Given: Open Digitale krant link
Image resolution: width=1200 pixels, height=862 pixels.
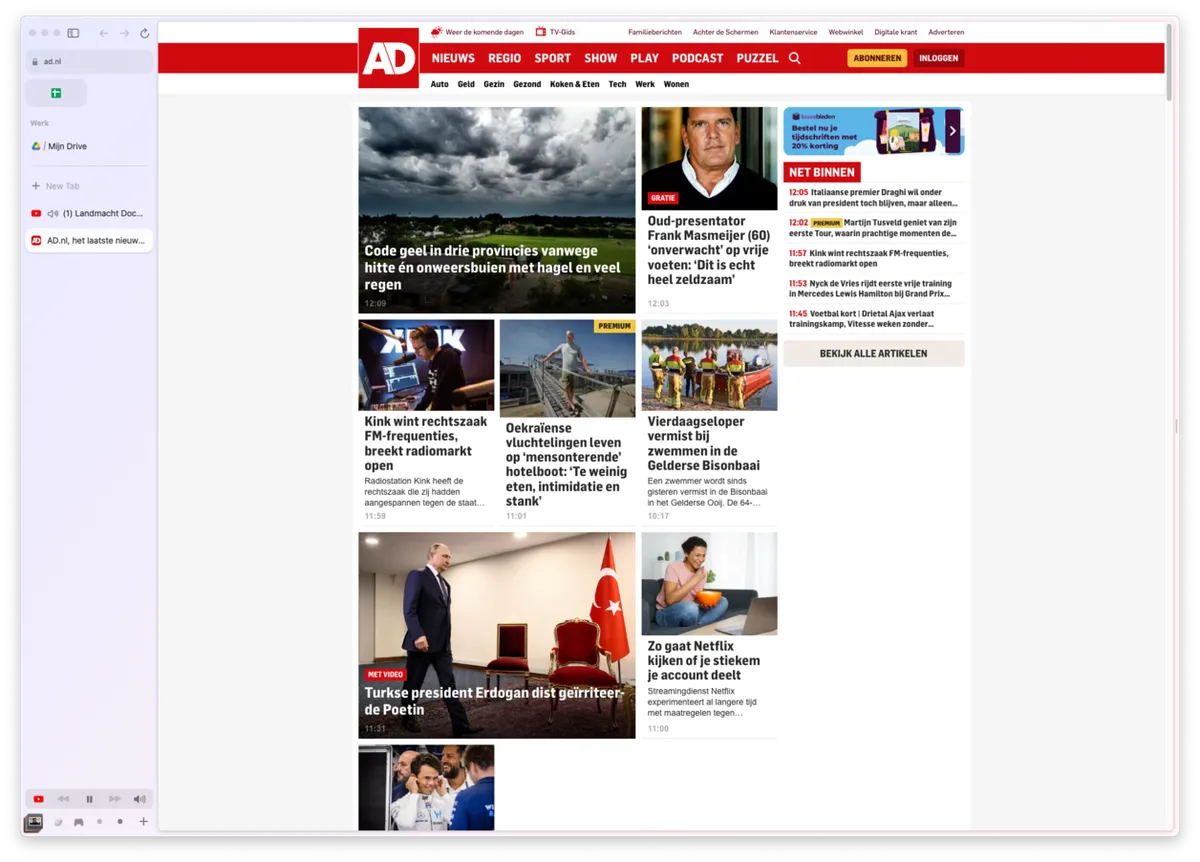Looking at the screenshot, I should [x=896, y=32].
